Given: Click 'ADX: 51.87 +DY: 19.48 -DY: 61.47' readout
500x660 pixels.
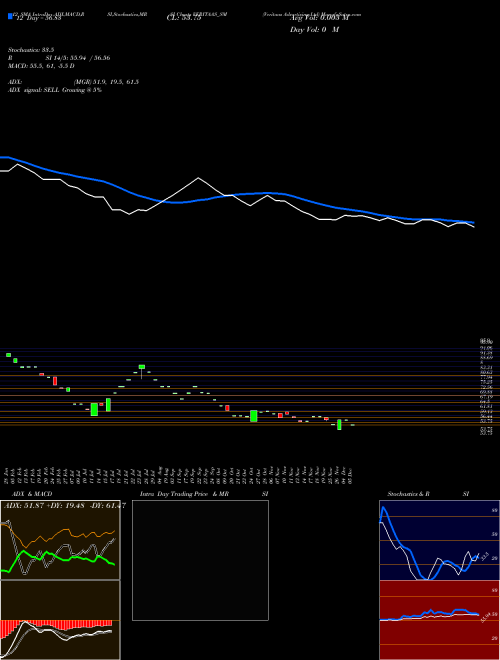Looking at the screenshot, I should click(x=64, y=506).
